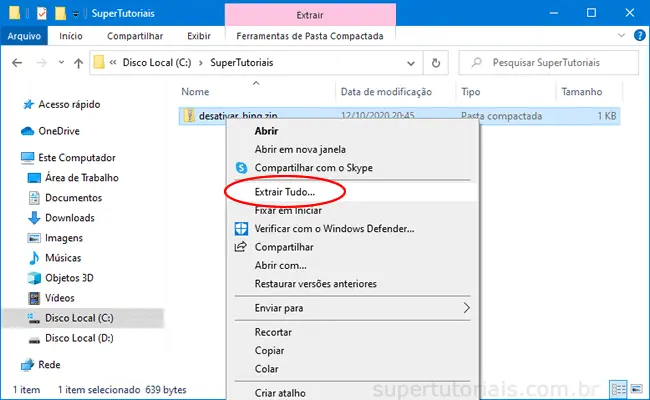Choose Extrair Tudo... from context menu
Viewport: 650px width, 400px height.
(285, 190)
